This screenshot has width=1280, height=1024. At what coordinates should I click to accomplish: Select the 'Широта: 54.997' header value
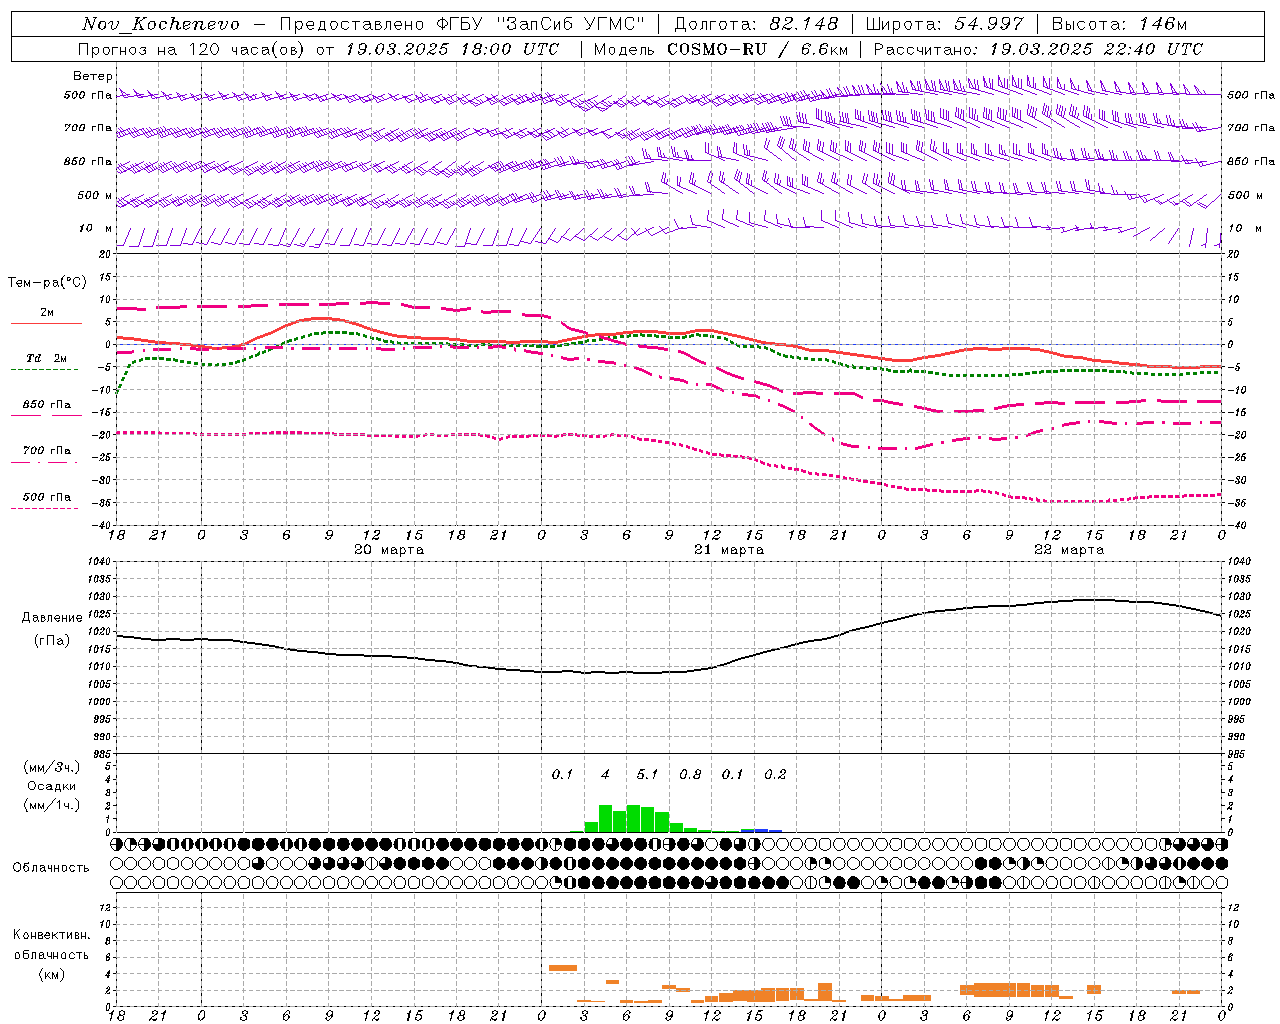point(945,24)
